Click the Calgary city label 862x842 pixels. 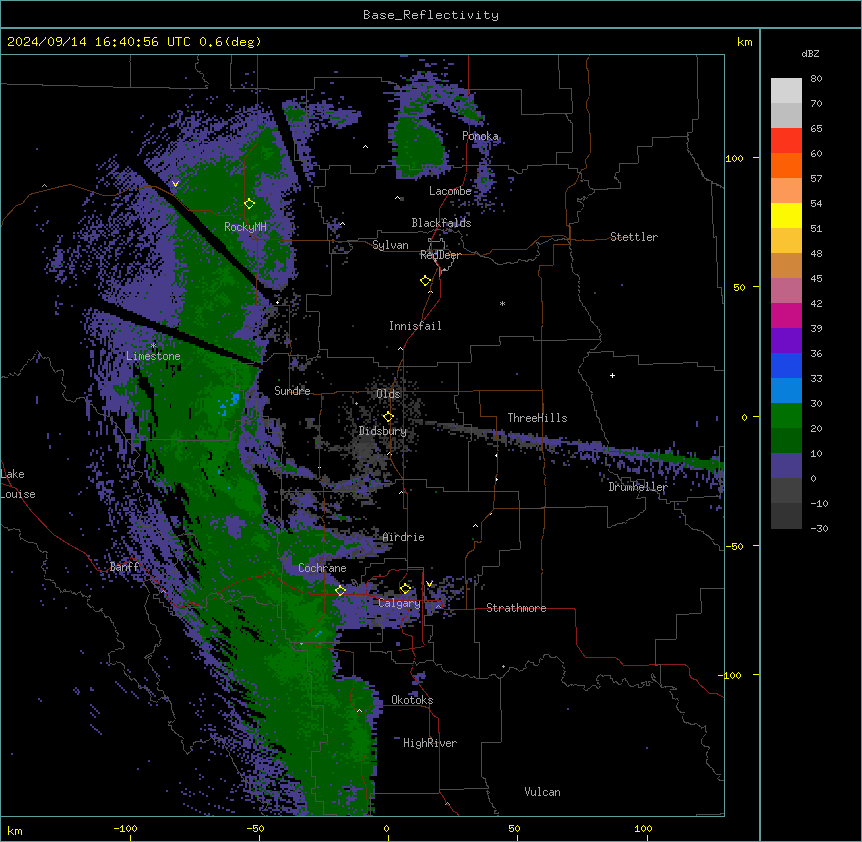coord(399,603)
